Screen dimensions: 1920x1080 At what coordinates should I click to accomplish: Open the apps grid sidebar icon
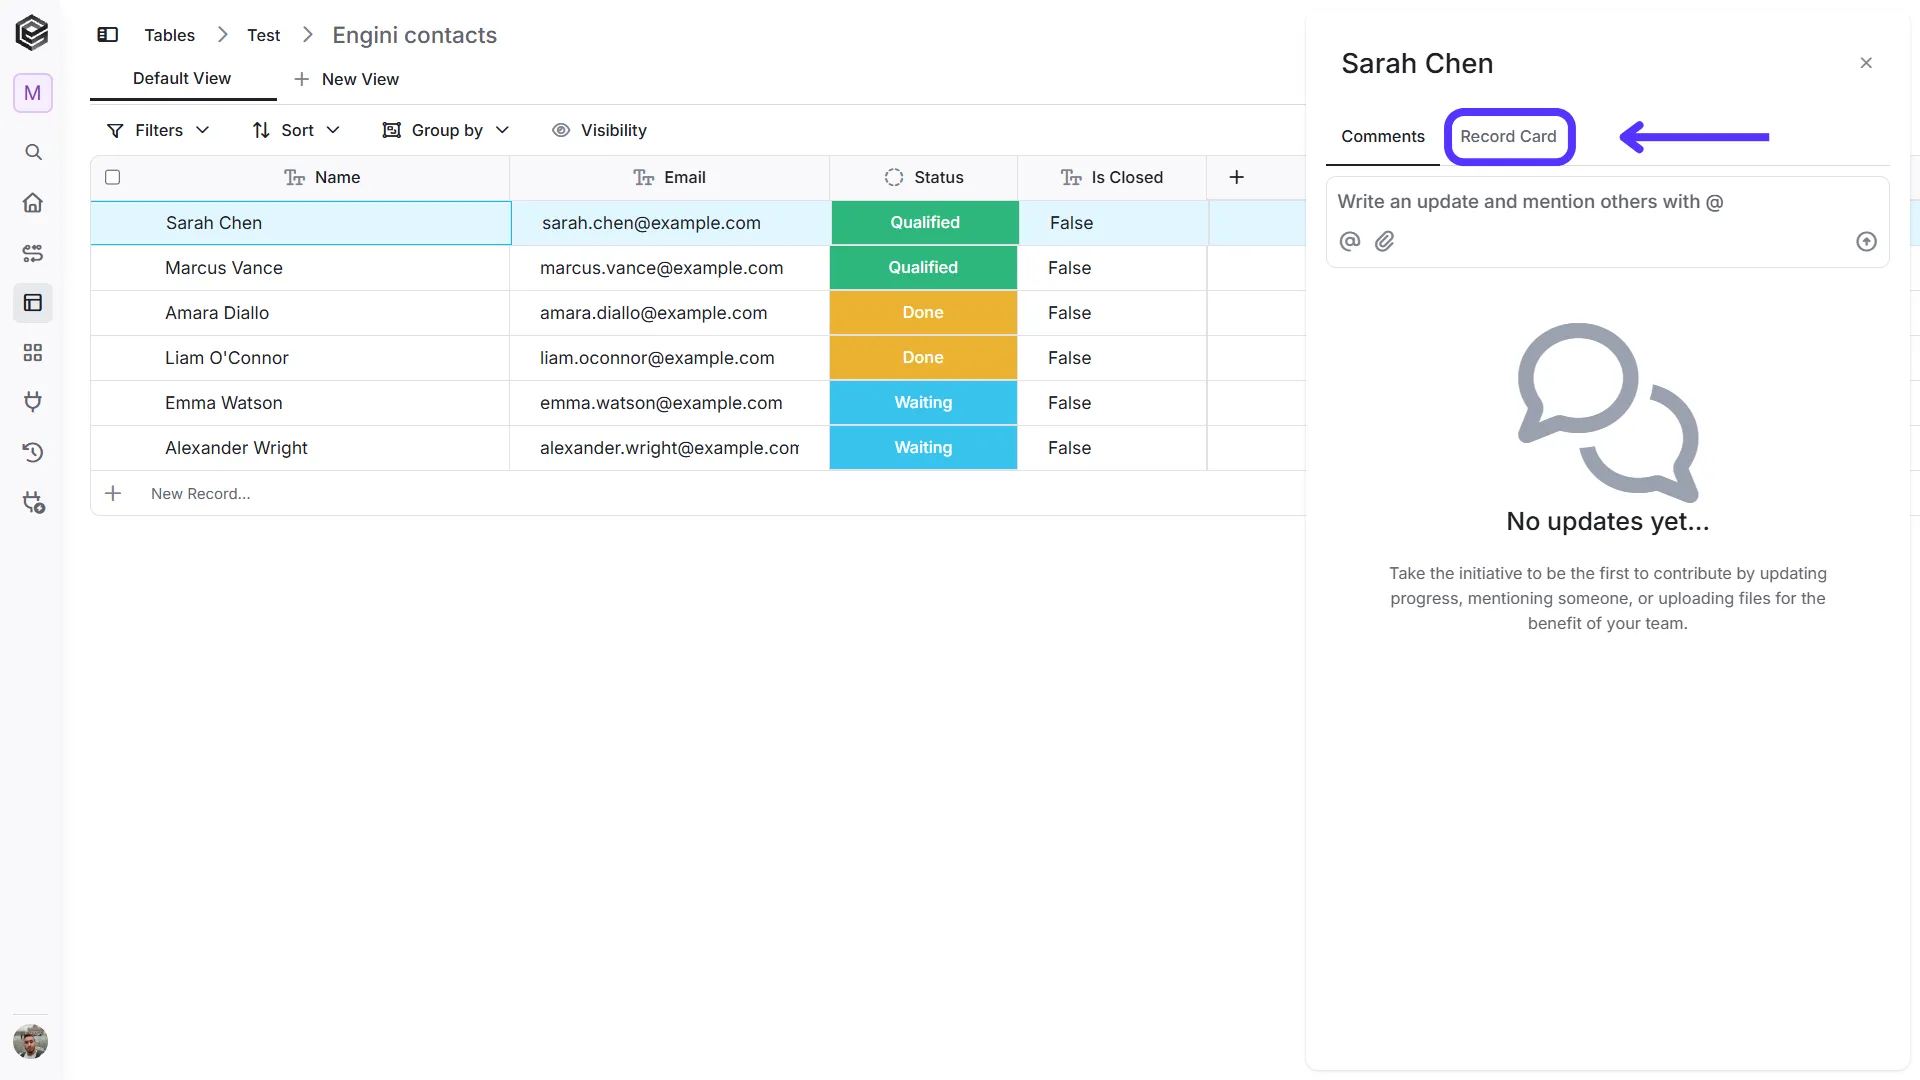click(33, 352)
